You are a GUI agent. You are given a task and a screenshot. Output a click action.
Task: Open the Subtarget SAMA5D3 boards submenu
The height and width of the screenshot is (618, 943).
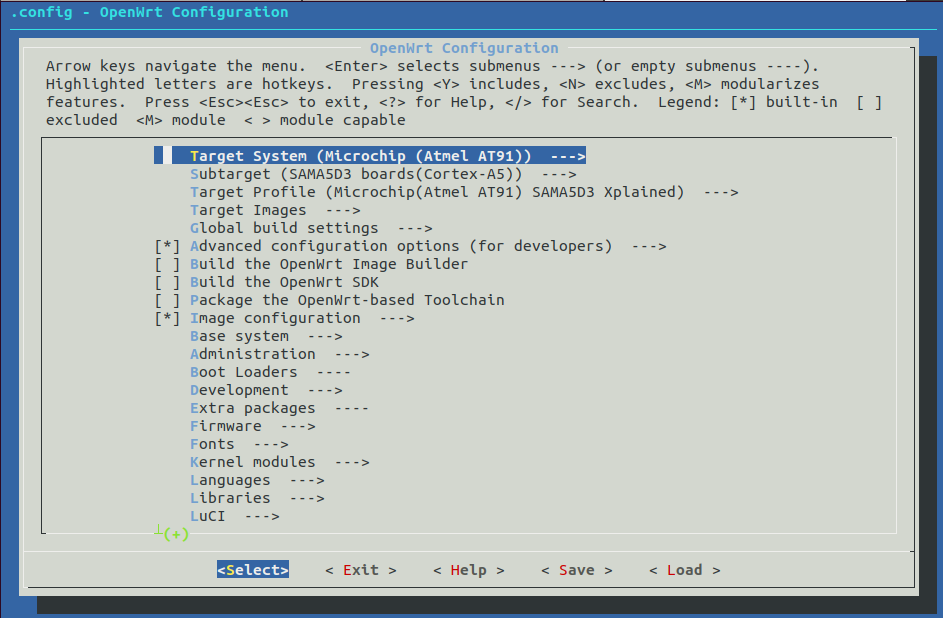pyautogui.click(x=383, y=174)
